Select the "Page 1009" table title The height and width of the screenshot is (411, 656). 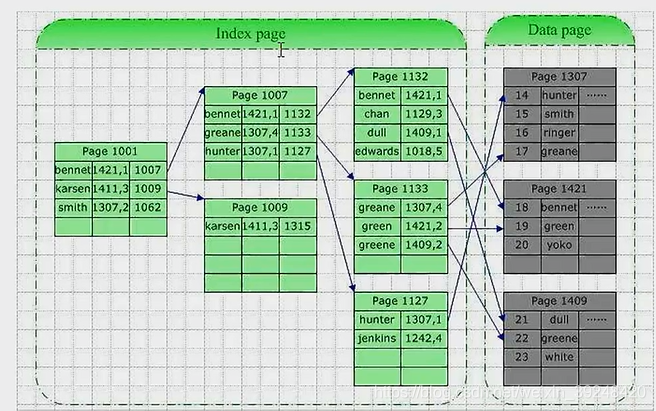pos(260,208)
